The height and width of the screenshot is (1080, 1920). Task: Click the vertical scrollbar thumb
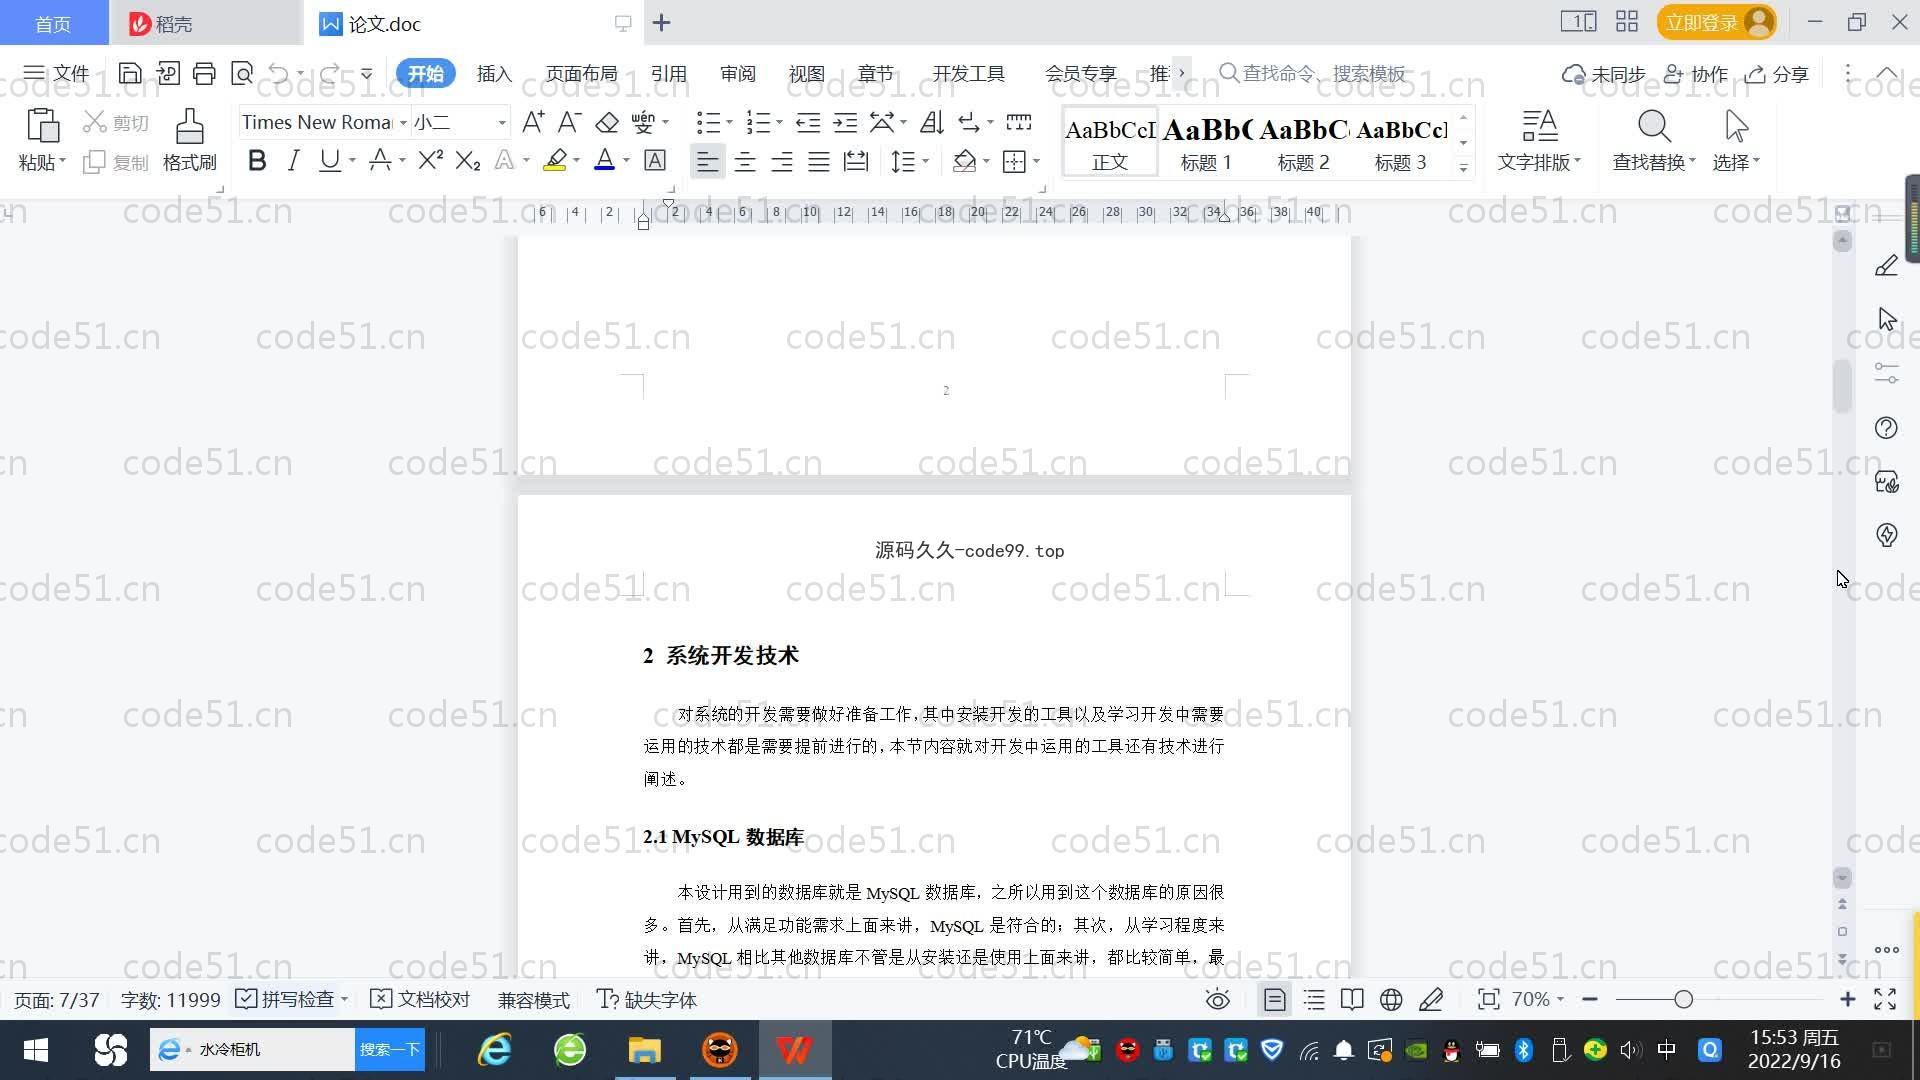[1842, 386]
